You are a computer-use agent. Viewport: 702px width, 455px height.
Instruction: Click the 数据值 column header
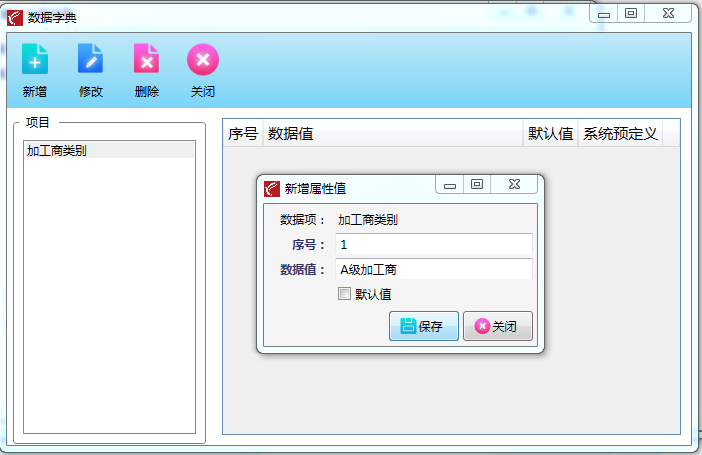click(x=393, y=133)
